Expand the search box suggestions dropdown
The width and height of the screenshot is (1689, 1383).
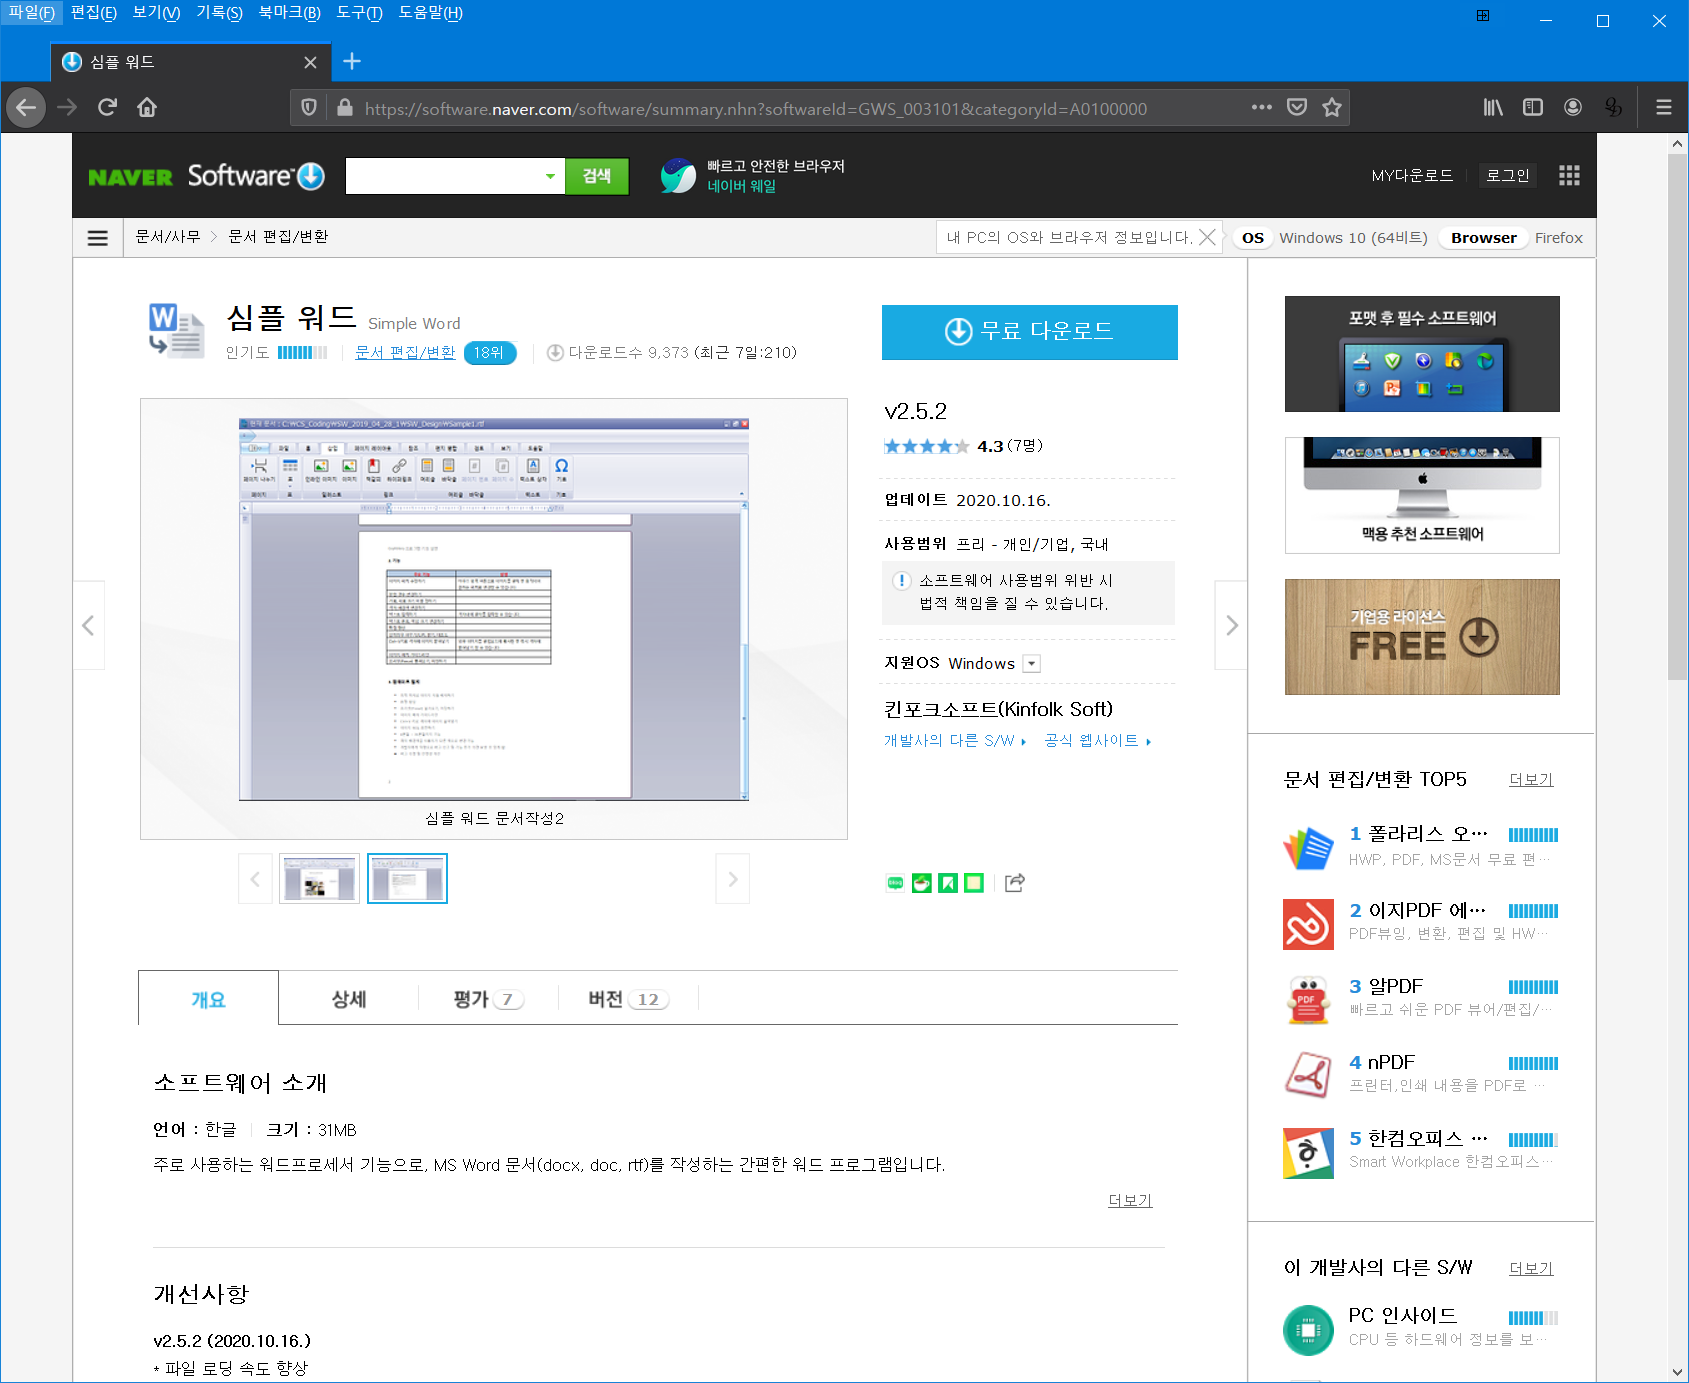[550, 176]
